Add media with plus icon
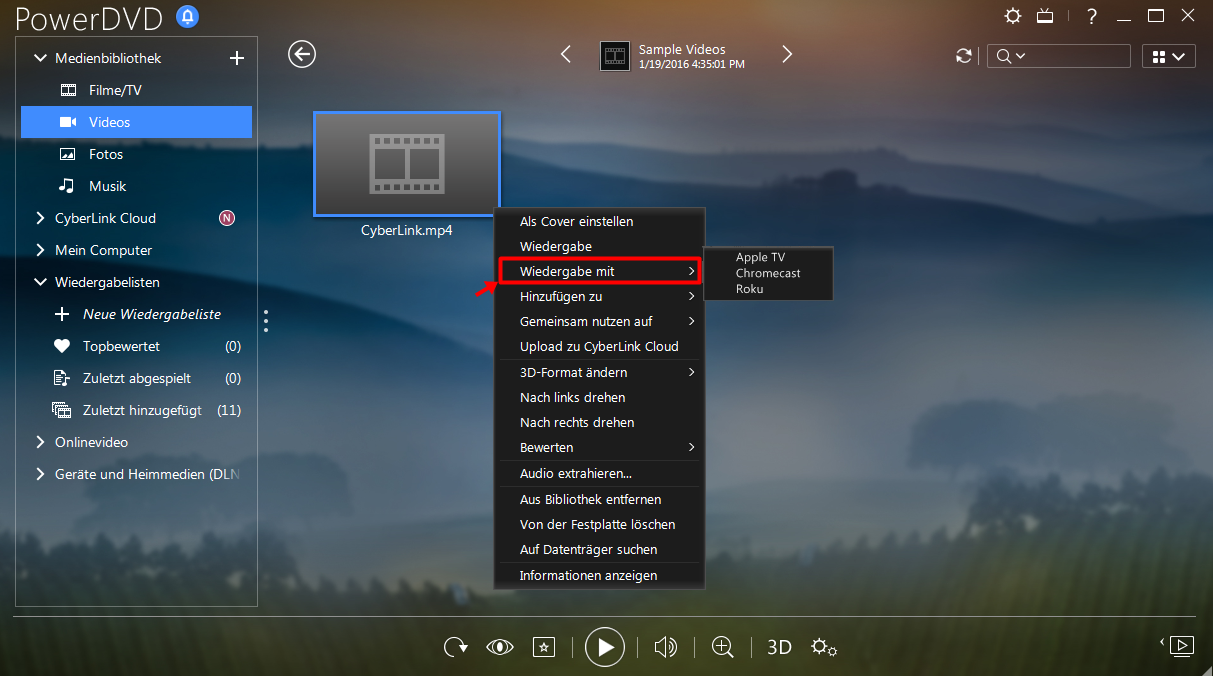The width and height of the screenshot is (1213, 676). coord(237,58)
